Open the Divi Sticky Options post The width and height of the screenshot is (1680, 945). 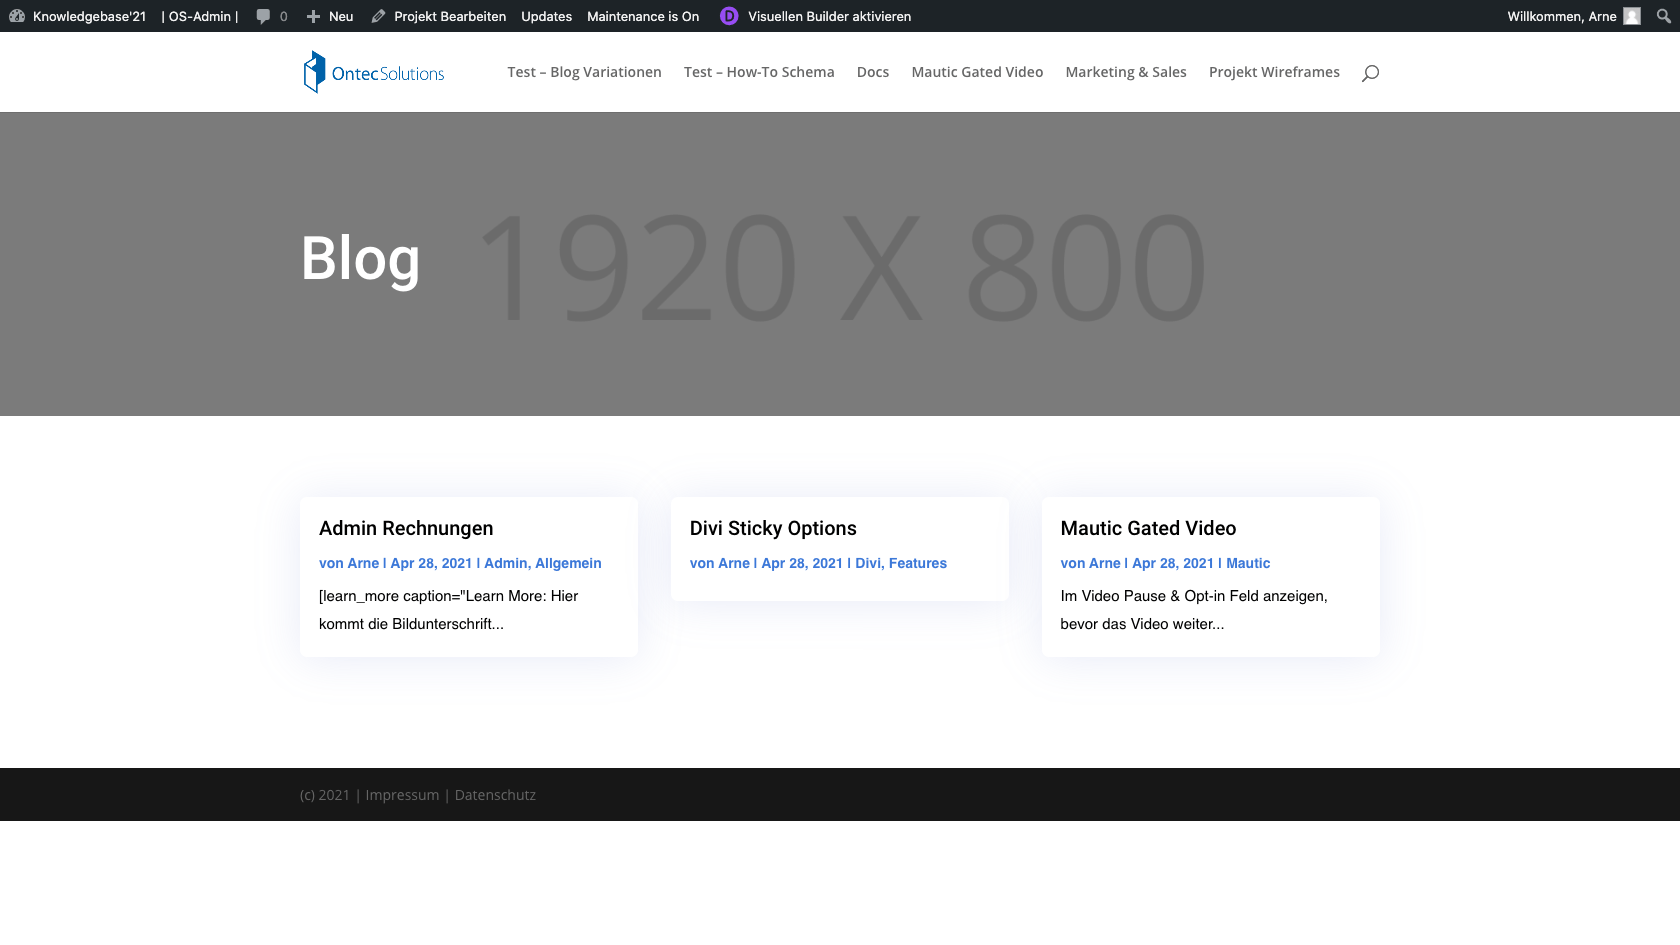tap(773, 528)
